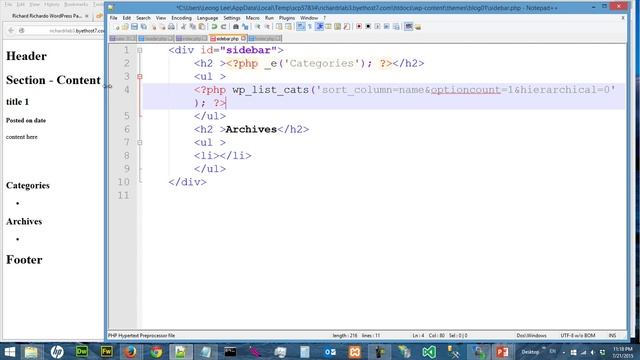Toggle show all characters paragraph icon
This screenshot has width=640, height=360.
[x=310, y=27]
